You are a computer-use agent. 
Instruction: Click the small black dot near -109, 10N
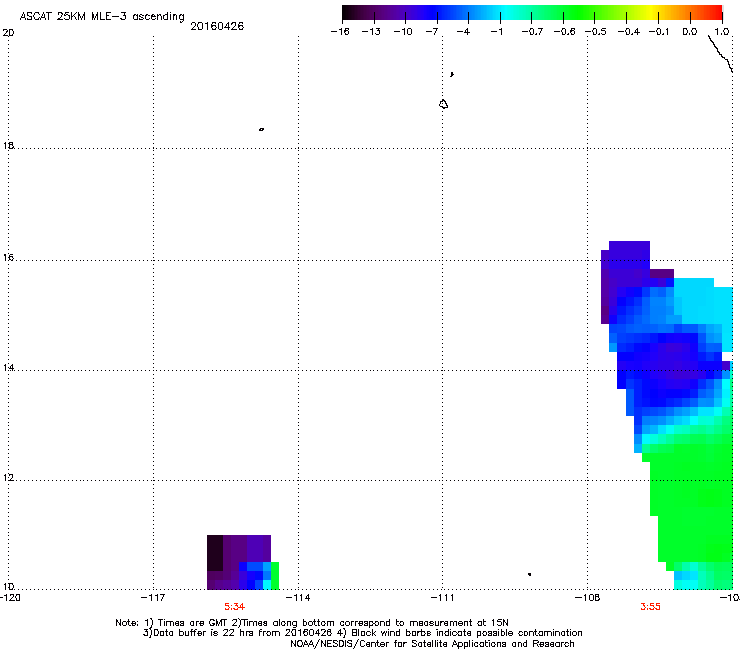[530, 574]
